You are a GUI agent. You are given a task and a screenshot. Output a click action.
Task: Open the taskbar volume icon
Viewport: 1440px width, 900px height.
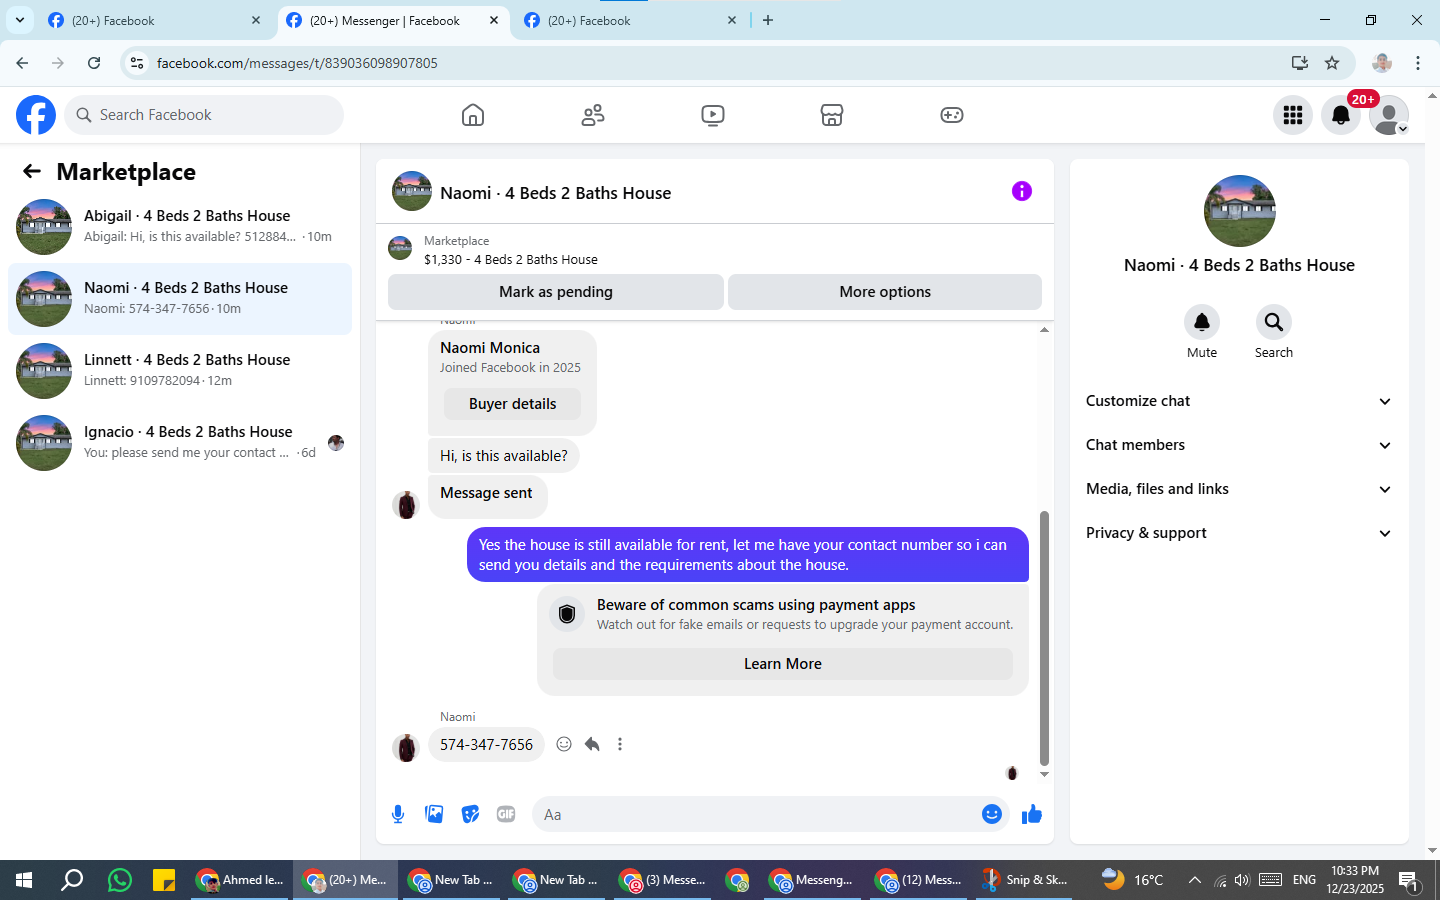1242,880
